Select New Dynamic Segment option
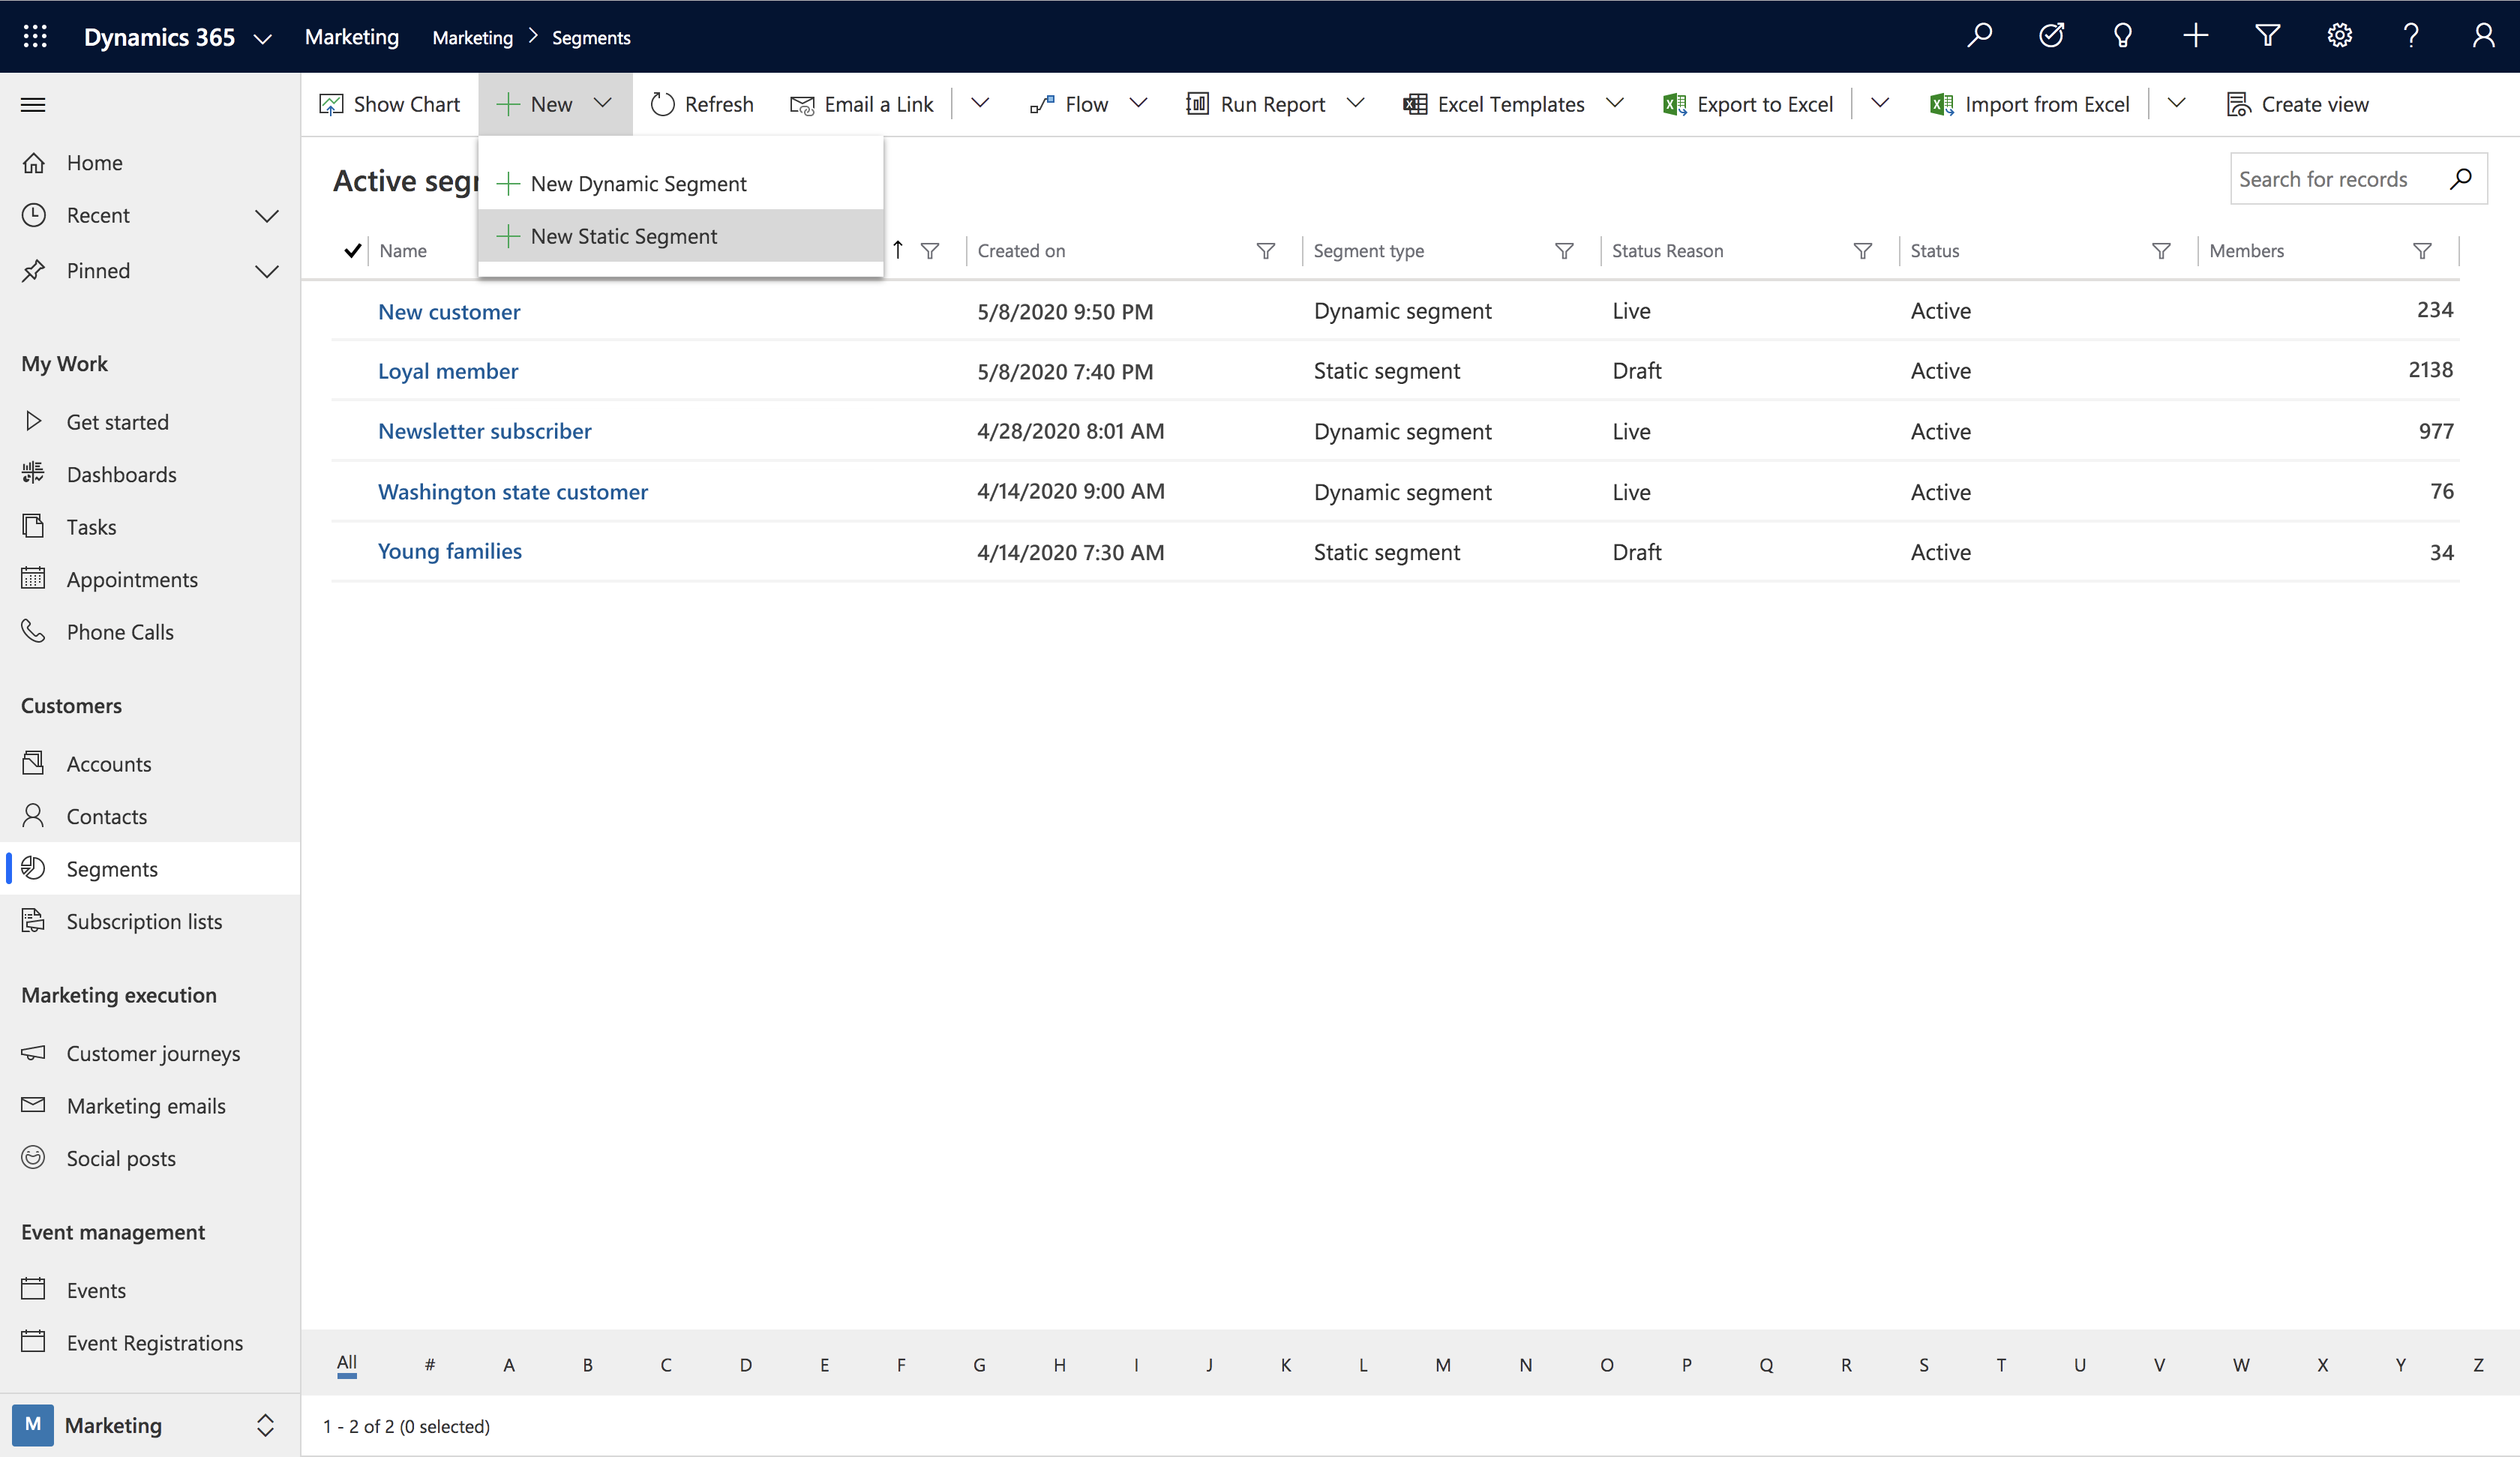The image size is (2520, 1457). (x=638, y=182)
